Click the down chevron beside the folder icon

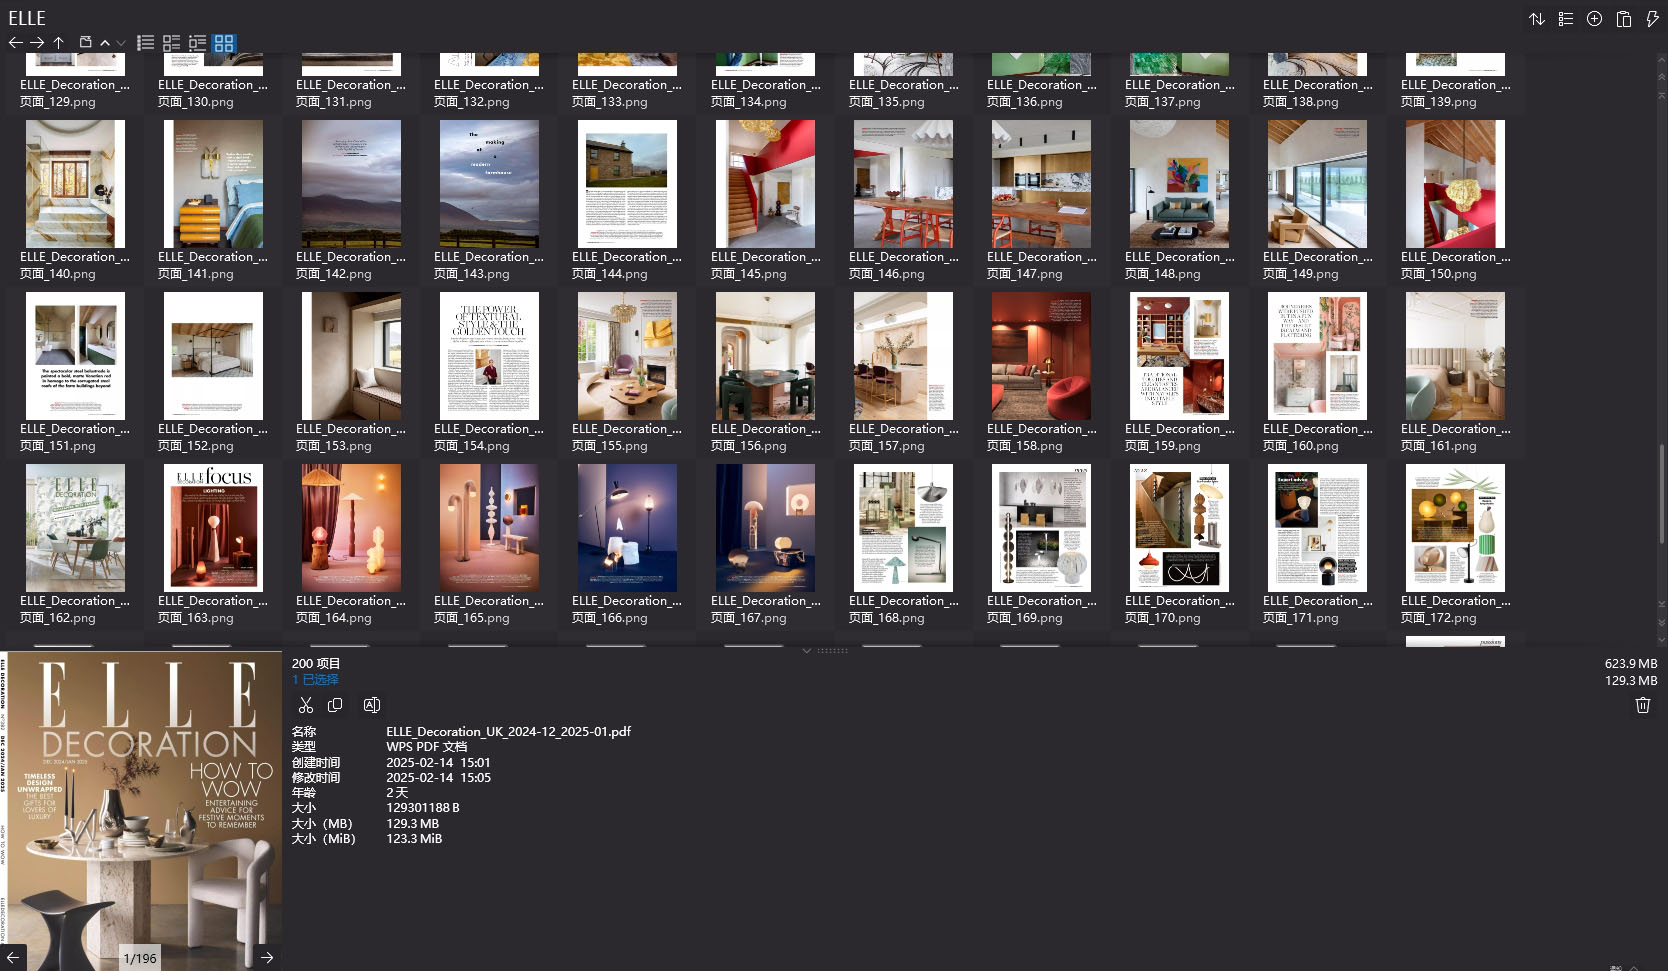coord(121,43)
